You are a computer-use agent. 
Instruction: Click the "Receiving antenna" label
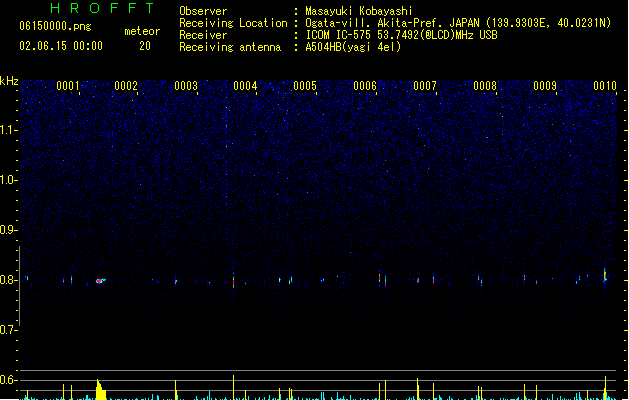(230, 47)
